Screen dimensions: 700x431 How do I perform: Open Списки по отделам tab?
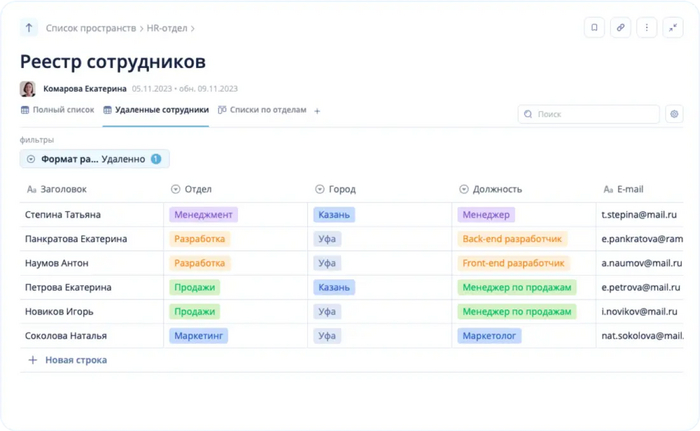pos(262,110)
